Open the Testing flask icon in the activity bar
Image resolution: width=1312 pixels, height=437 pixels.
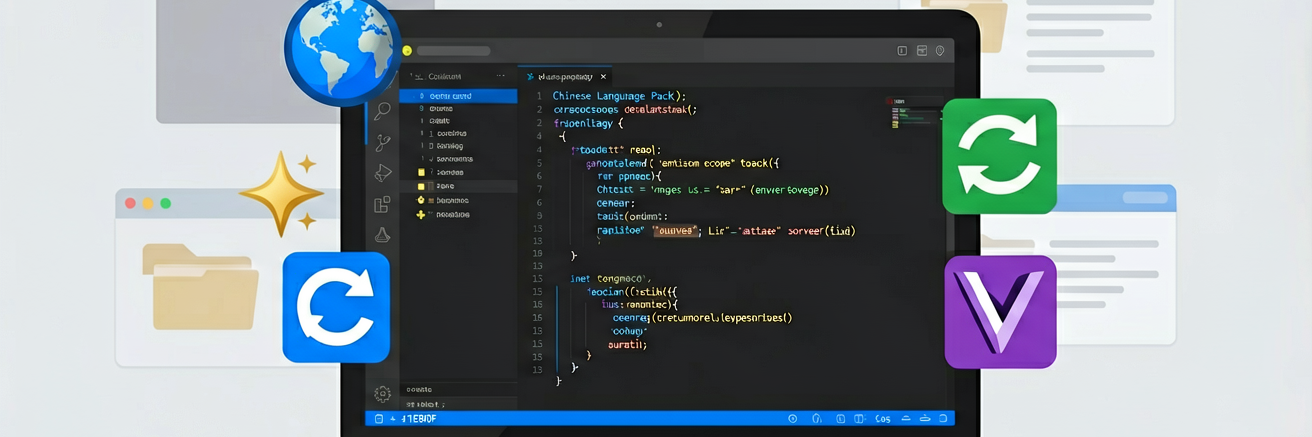click(382, 235)
